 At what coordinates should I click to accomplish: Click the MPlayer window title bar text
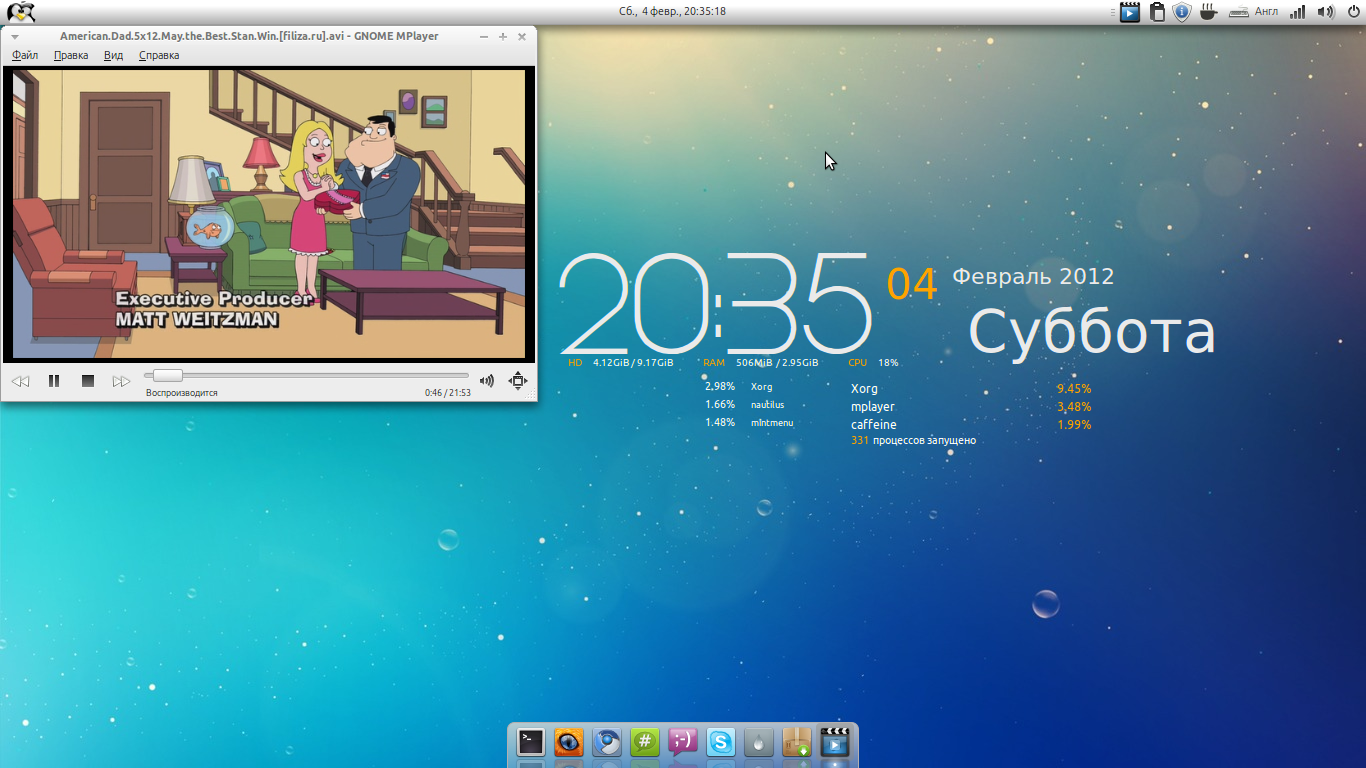click(x=249, y=36)
